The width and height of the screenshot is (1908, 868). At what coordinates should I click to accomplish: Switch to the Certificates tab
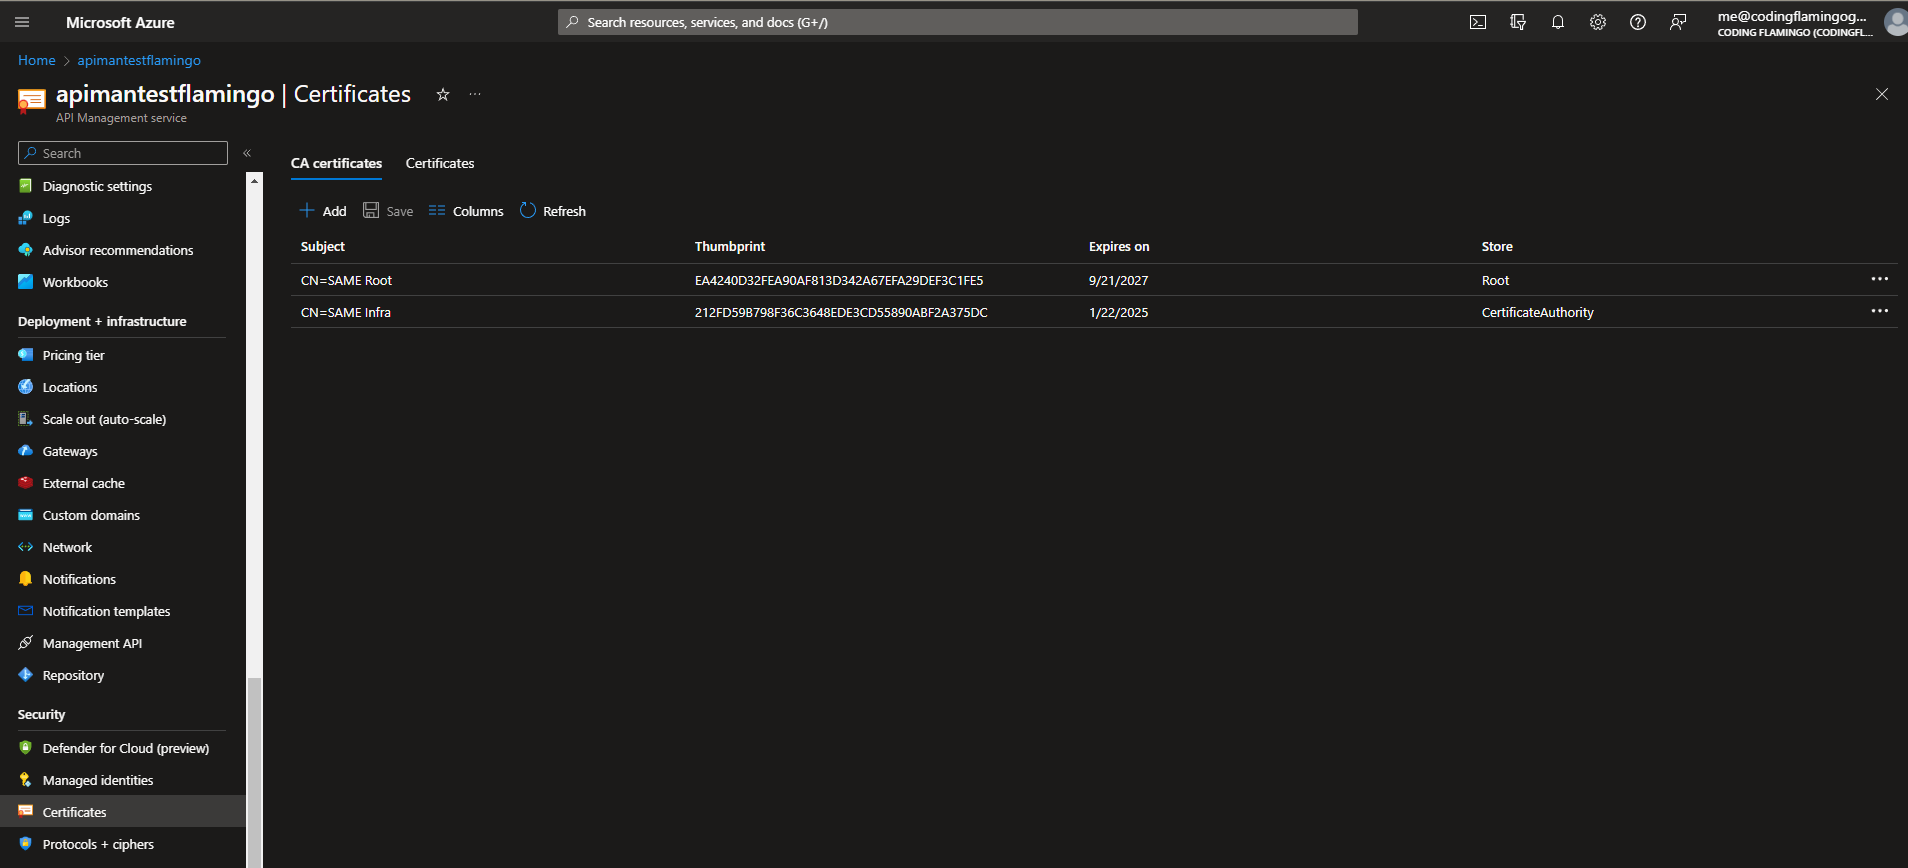click(x=440, y=163)
